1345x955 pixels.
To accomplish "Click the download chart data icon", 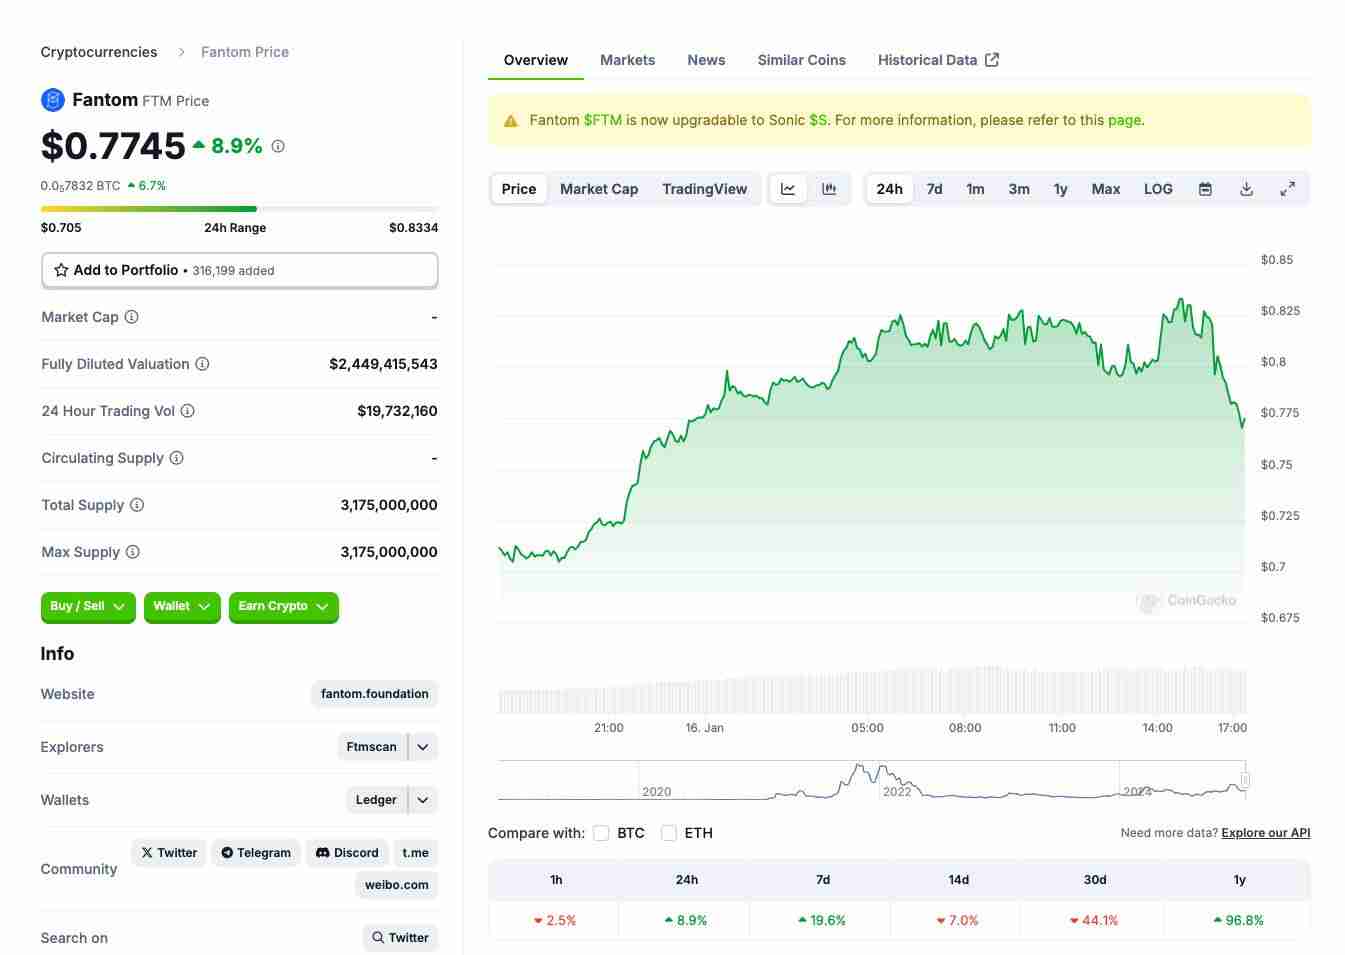I will 1246,189.
